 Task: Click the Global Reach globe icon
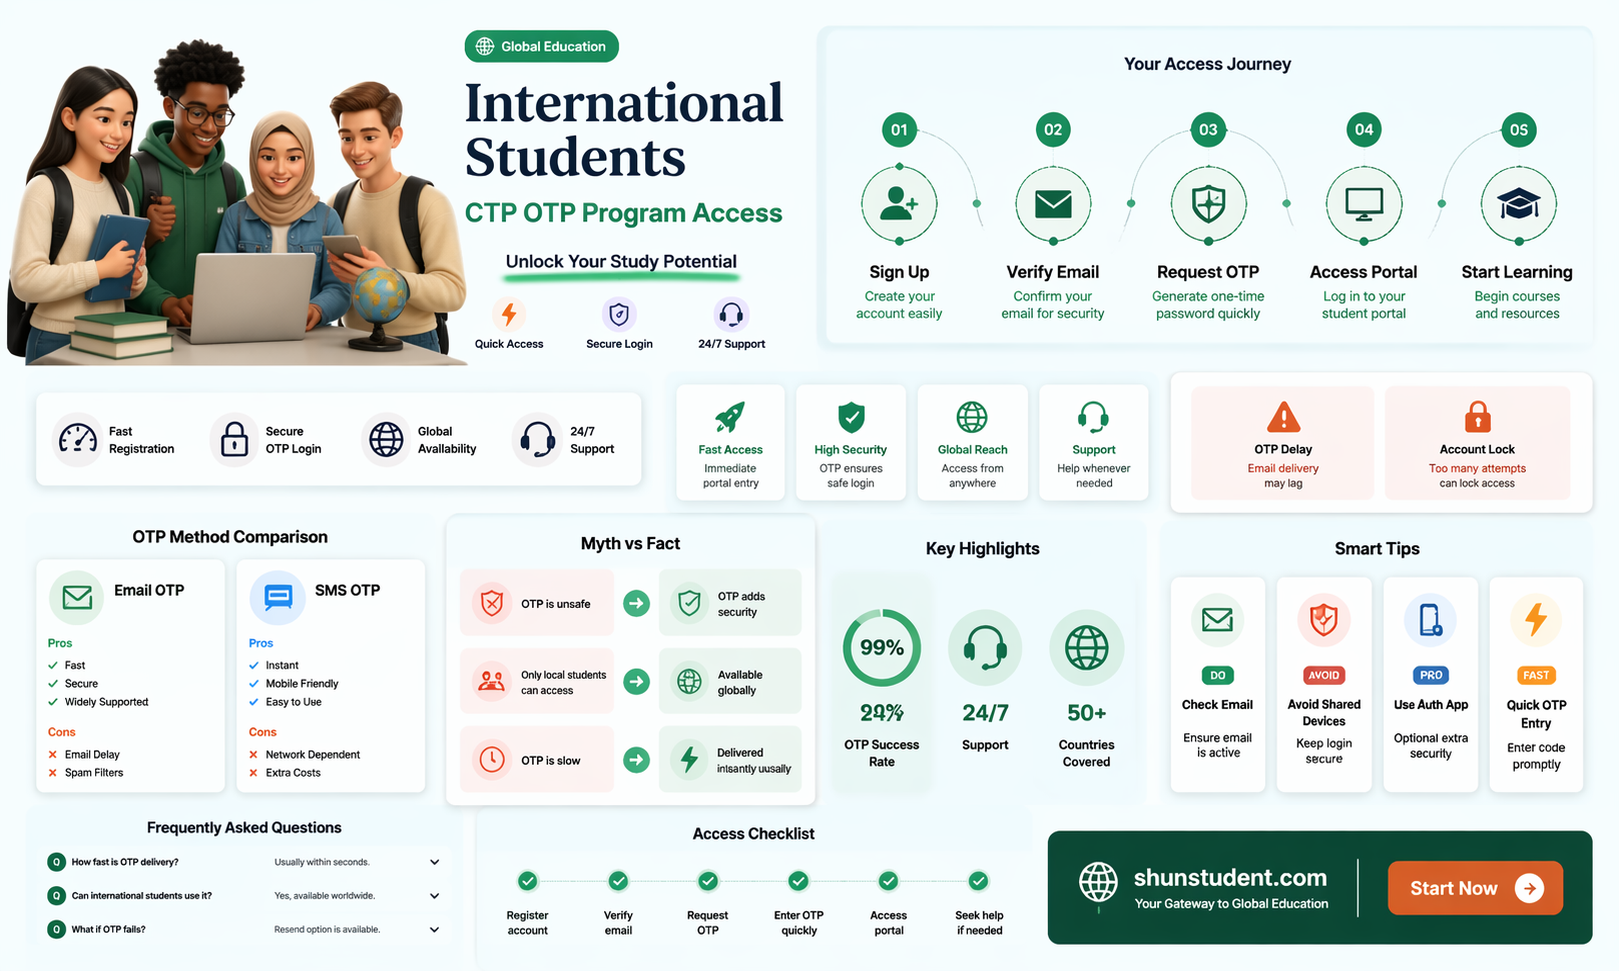coord(972,416)
